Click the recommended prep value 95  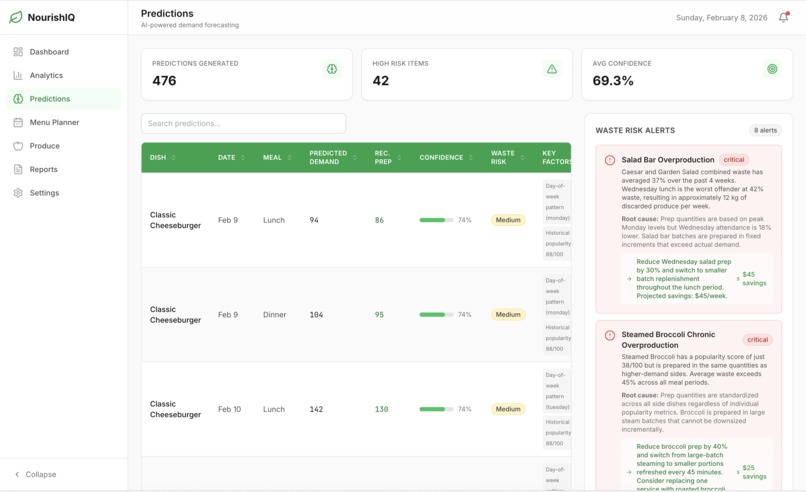(379, 315)
